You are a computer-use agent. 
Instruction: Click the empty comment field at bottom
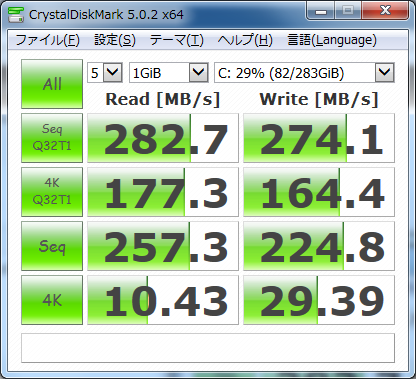[208, 348]
